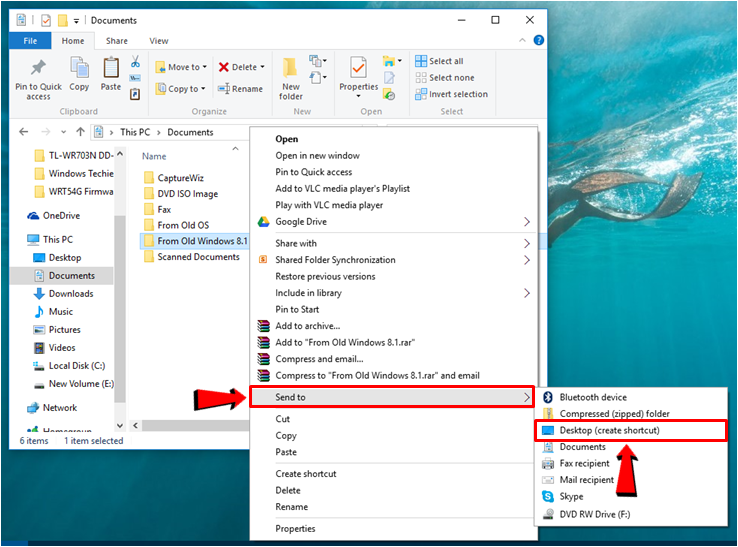Click Desktop (create shortcut) in submenu

pos(609,431)
